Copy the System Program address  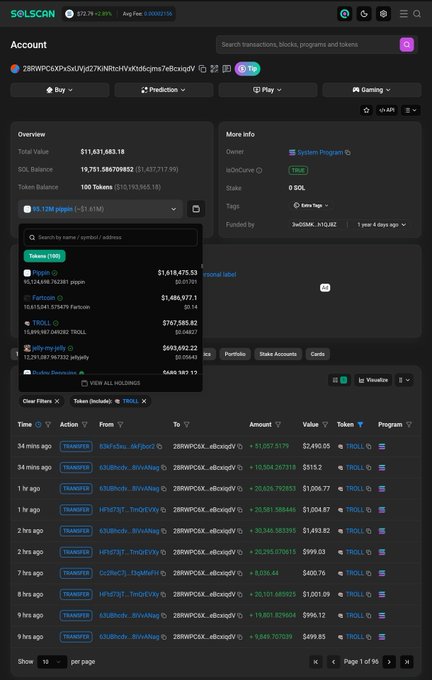click(x=348, y=153)
